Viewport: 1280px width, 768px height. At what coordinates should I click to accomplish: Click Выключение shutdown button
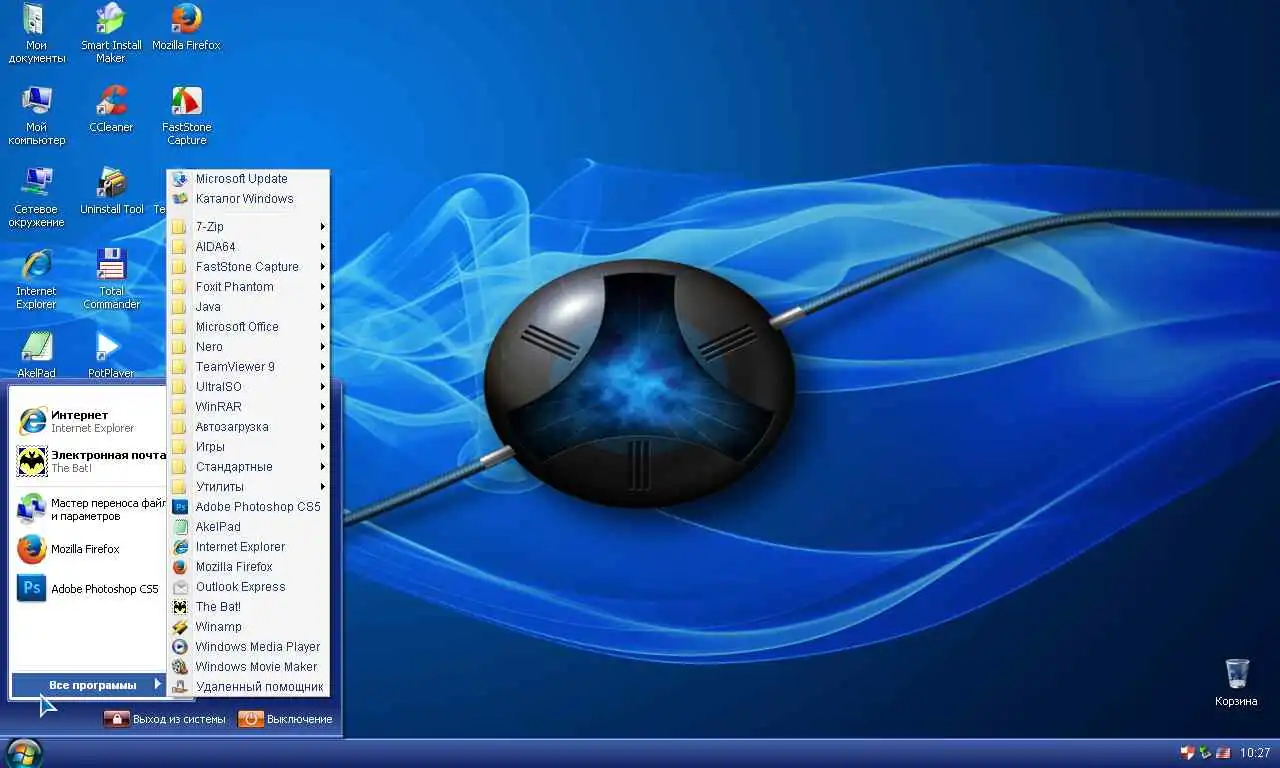click(x=286, y=719)
